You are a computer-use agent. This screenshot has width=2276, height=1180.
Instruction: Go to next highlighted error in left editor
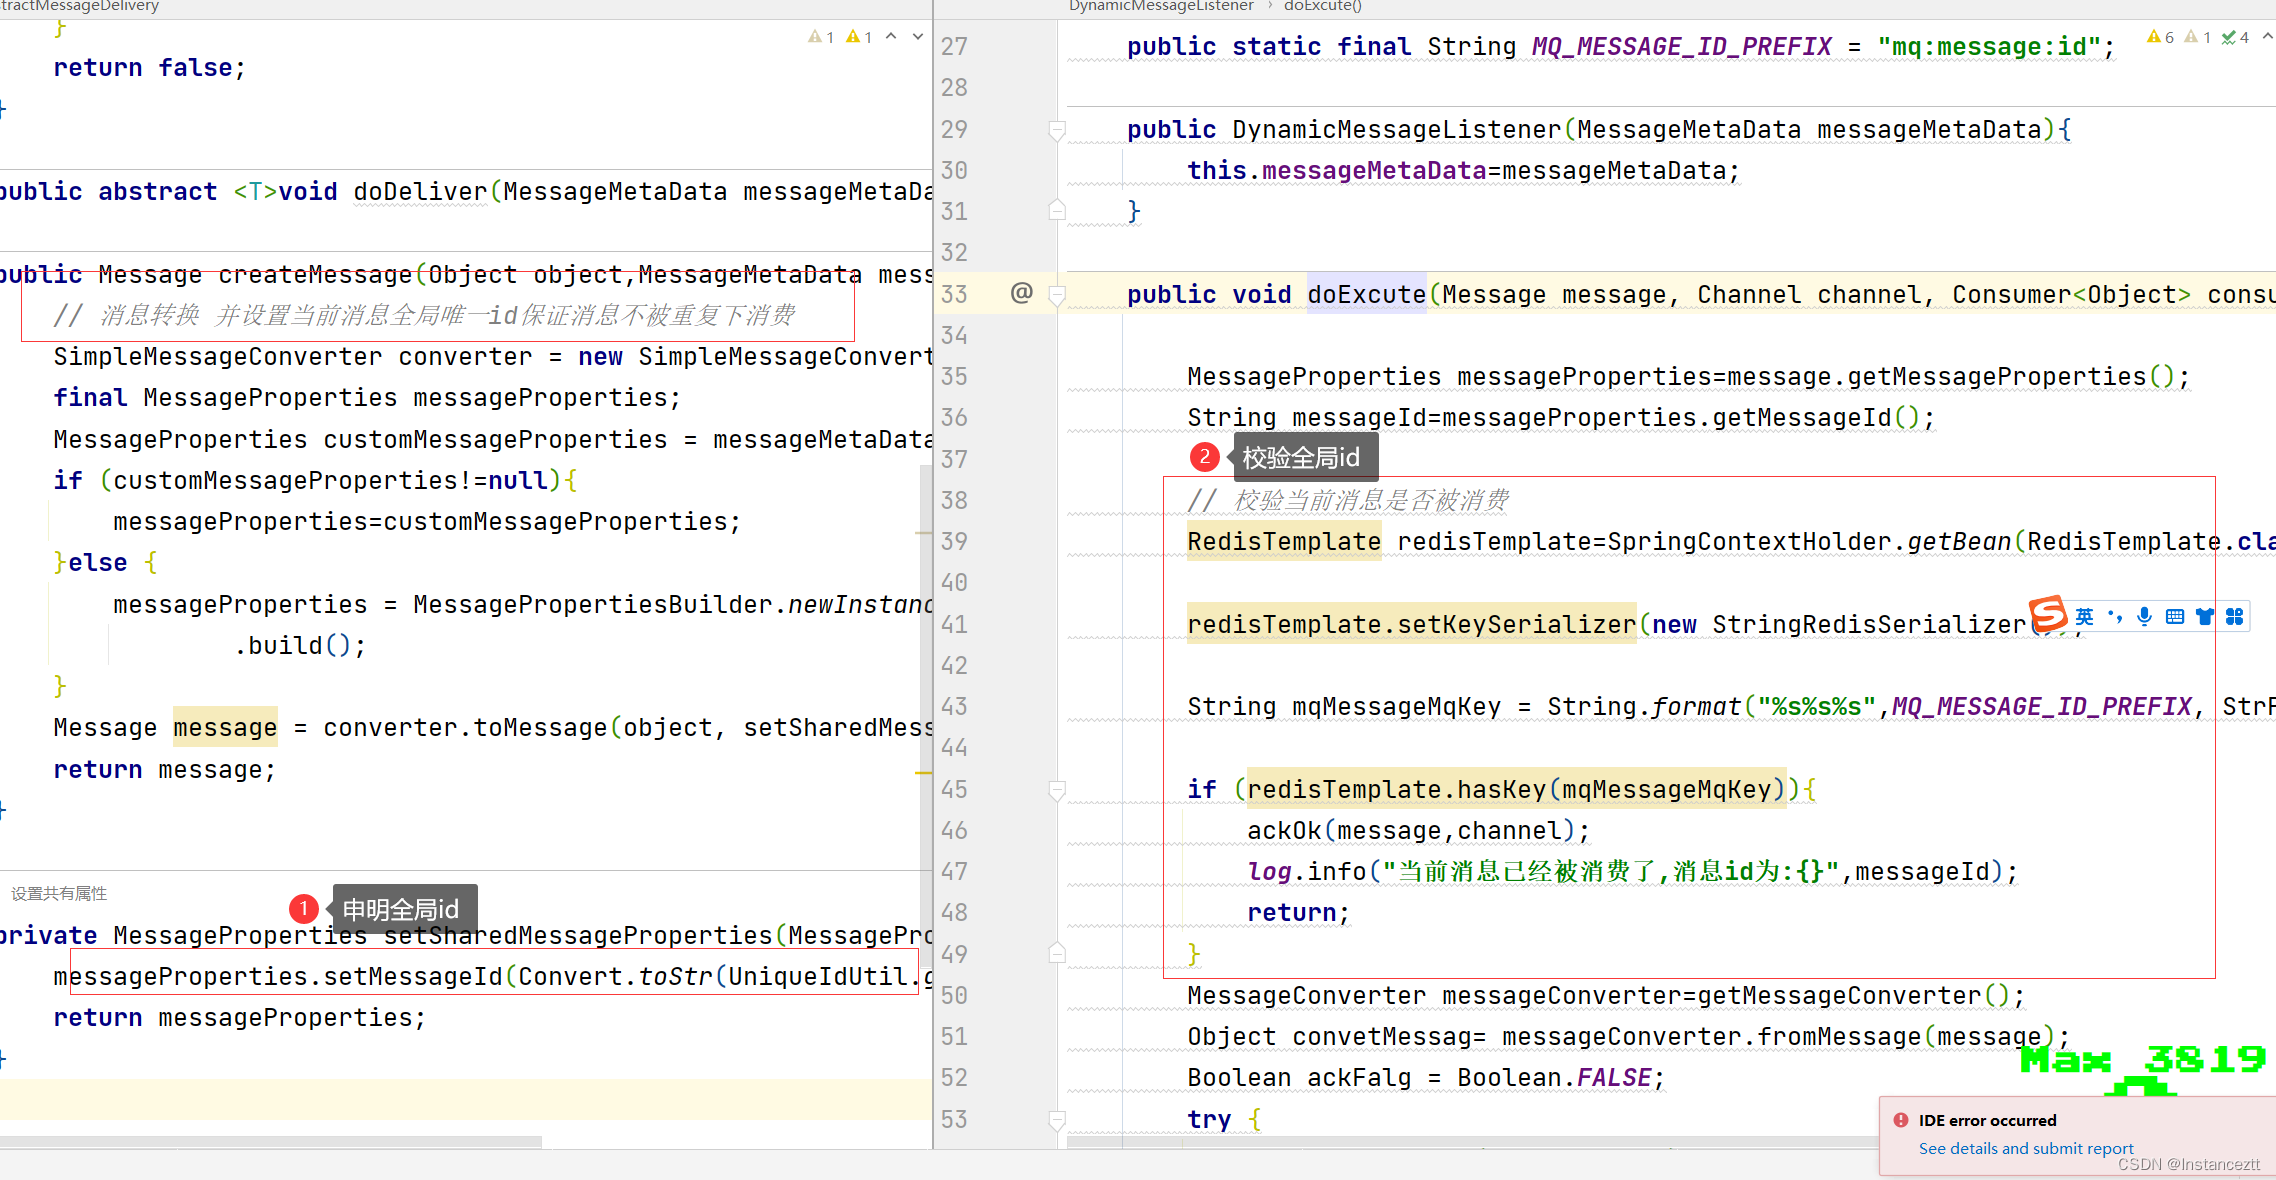point(918,37)
